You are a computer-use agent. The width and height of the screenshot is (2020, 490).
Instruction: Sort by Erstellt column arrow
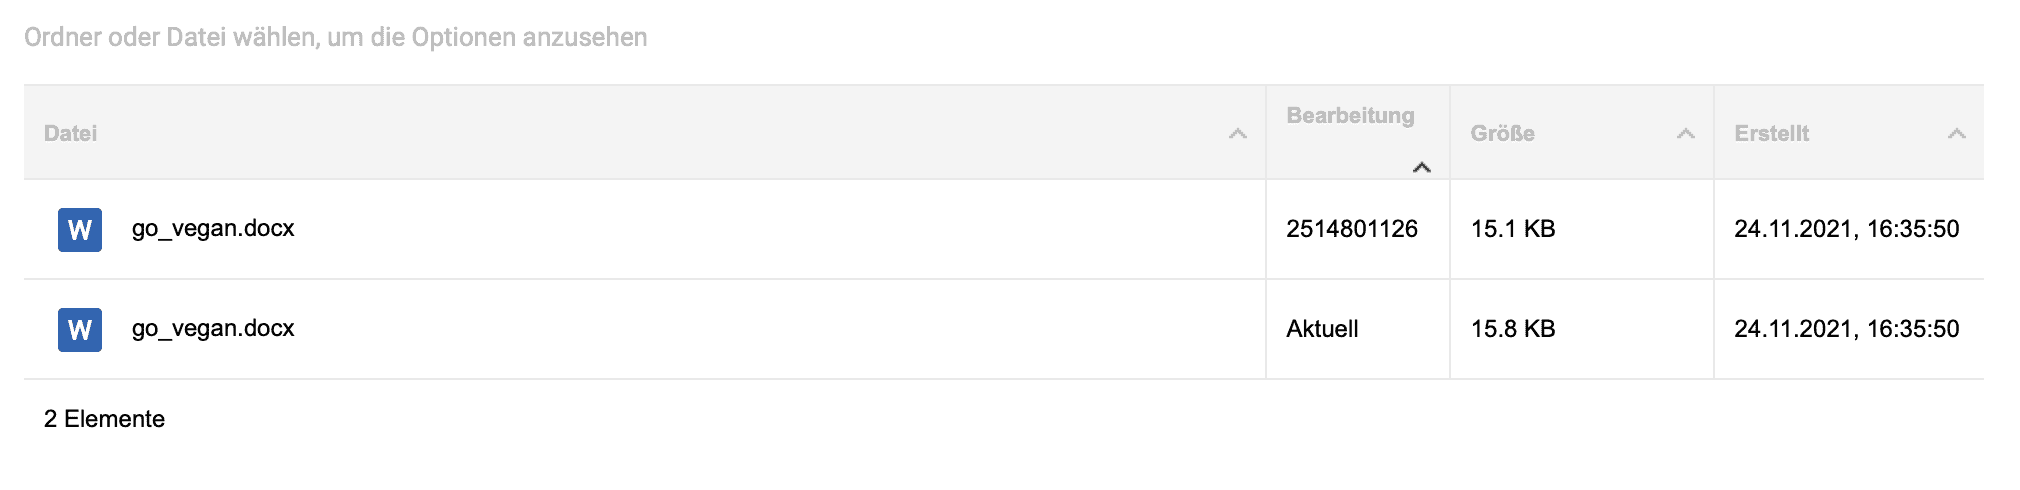tap(1957, 134)
